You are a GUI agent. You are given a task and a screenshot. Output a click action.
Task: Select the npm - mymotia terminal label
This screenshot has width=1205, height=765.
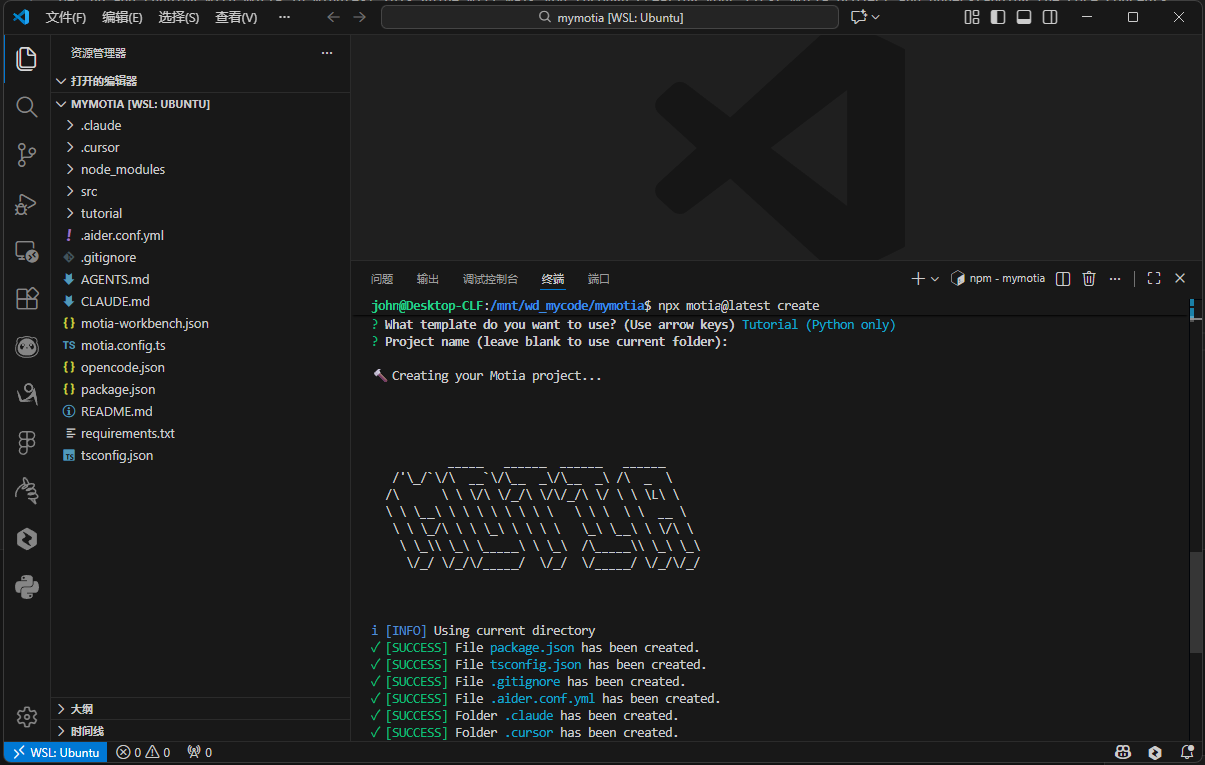pos(998,278)
